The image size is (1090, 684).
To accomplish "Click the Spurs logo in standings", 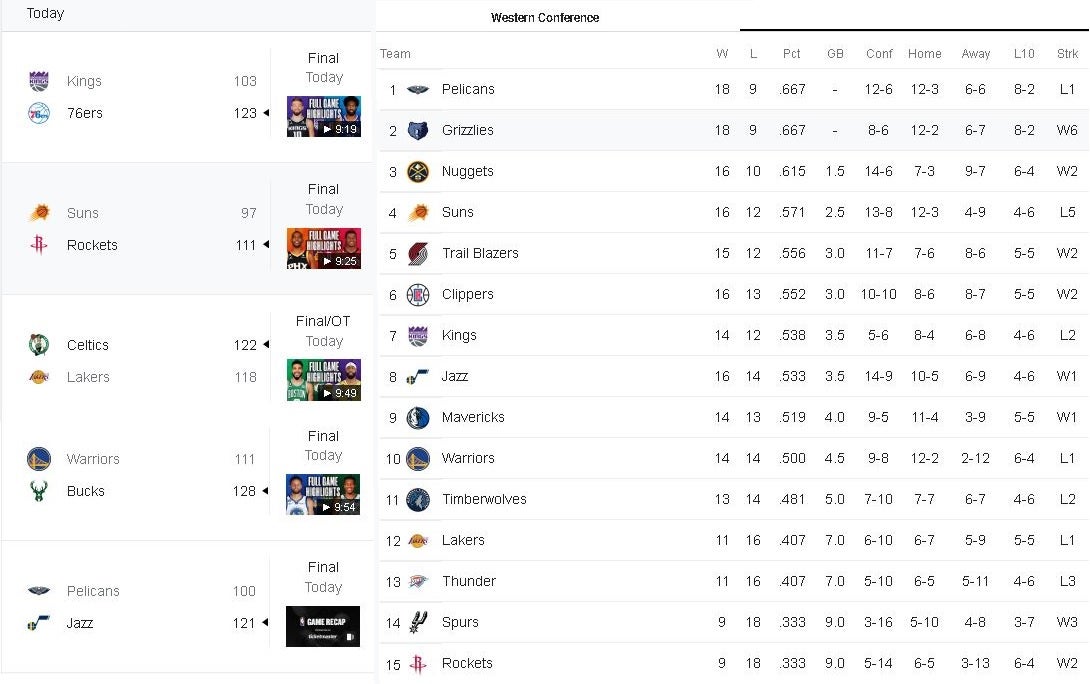I will tap(418, 622).
